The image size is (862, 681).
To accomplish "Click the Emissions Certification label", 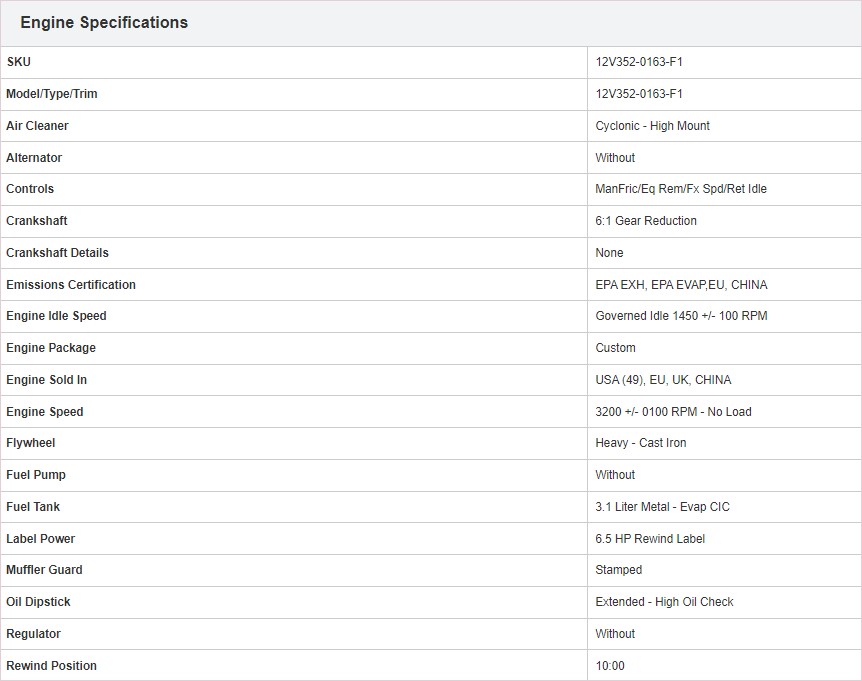I will click(x=71, y=285).
